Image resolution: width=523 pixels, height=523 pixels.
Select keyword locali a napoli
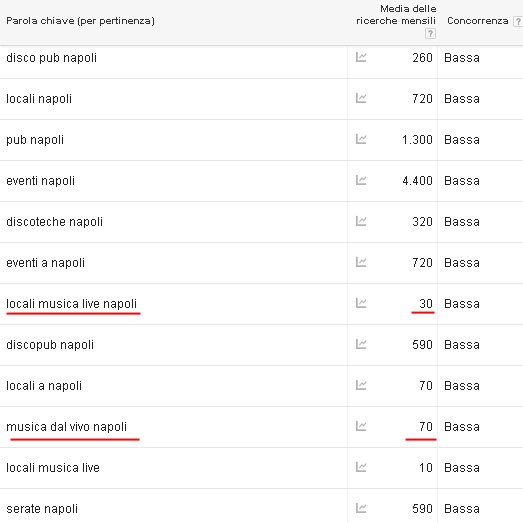pos(44,386)
